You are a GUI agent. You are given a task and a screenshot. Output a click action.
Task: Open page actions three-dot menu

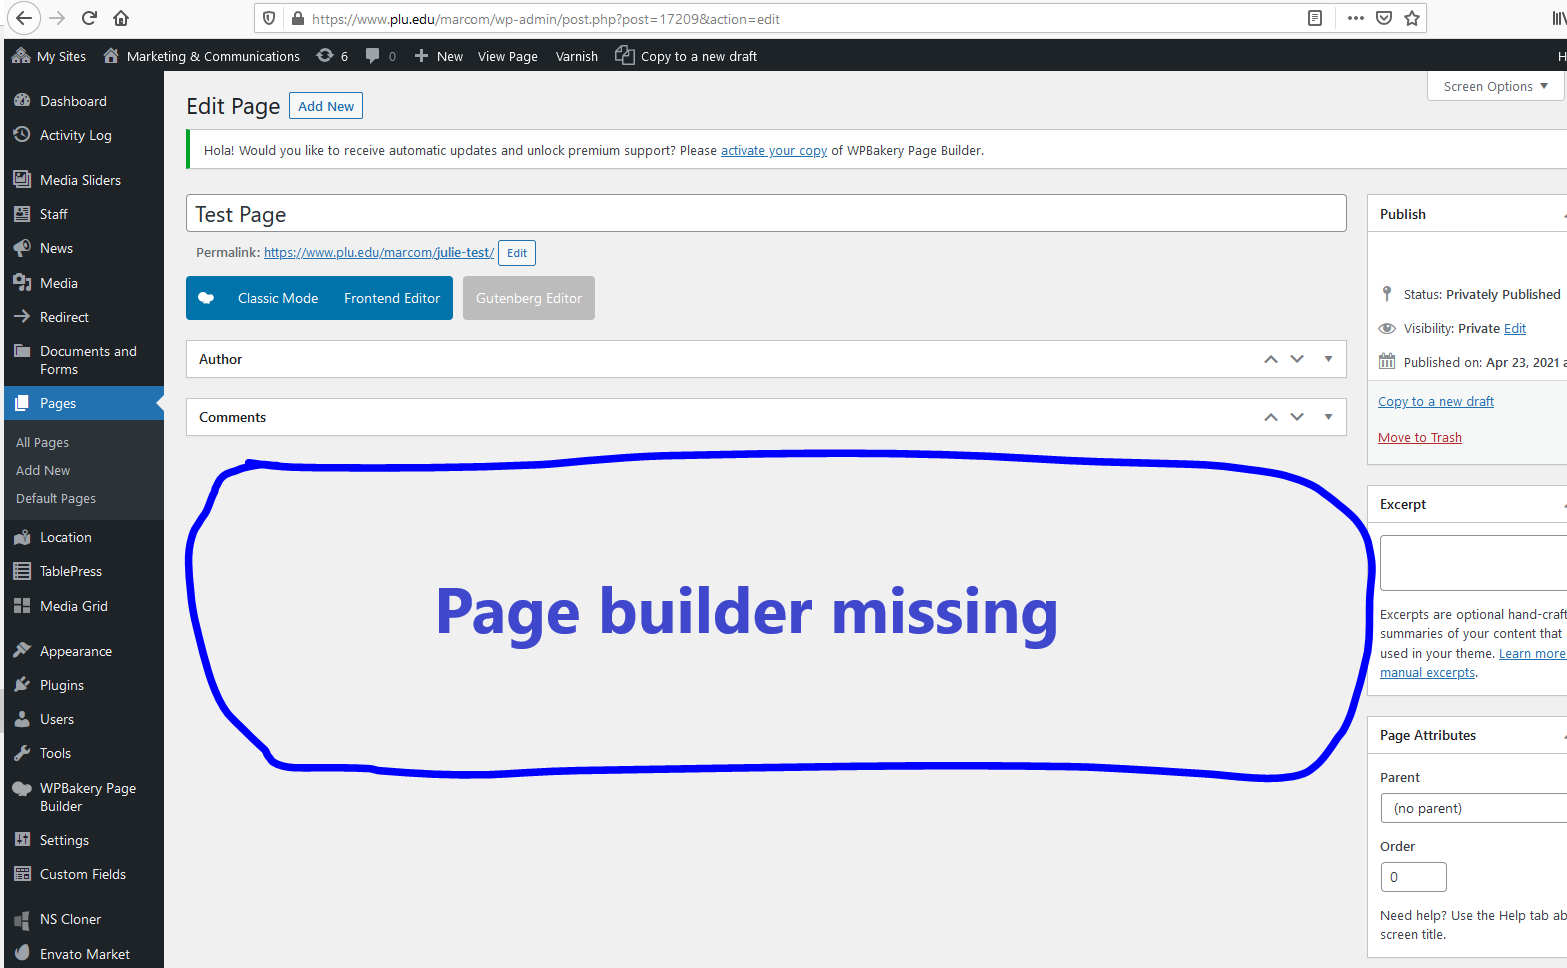(1356, 18)
